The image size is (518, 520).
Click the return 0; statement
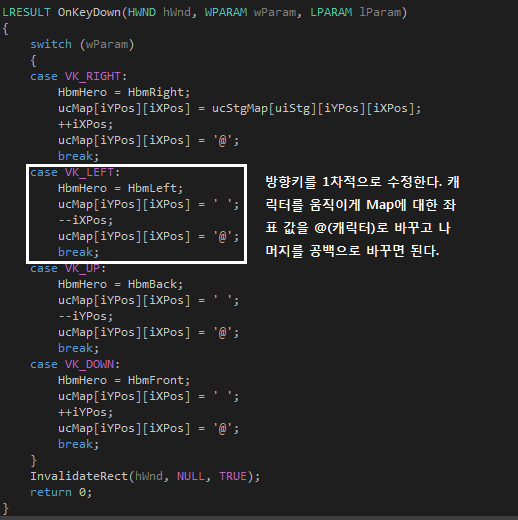[61, 492]
